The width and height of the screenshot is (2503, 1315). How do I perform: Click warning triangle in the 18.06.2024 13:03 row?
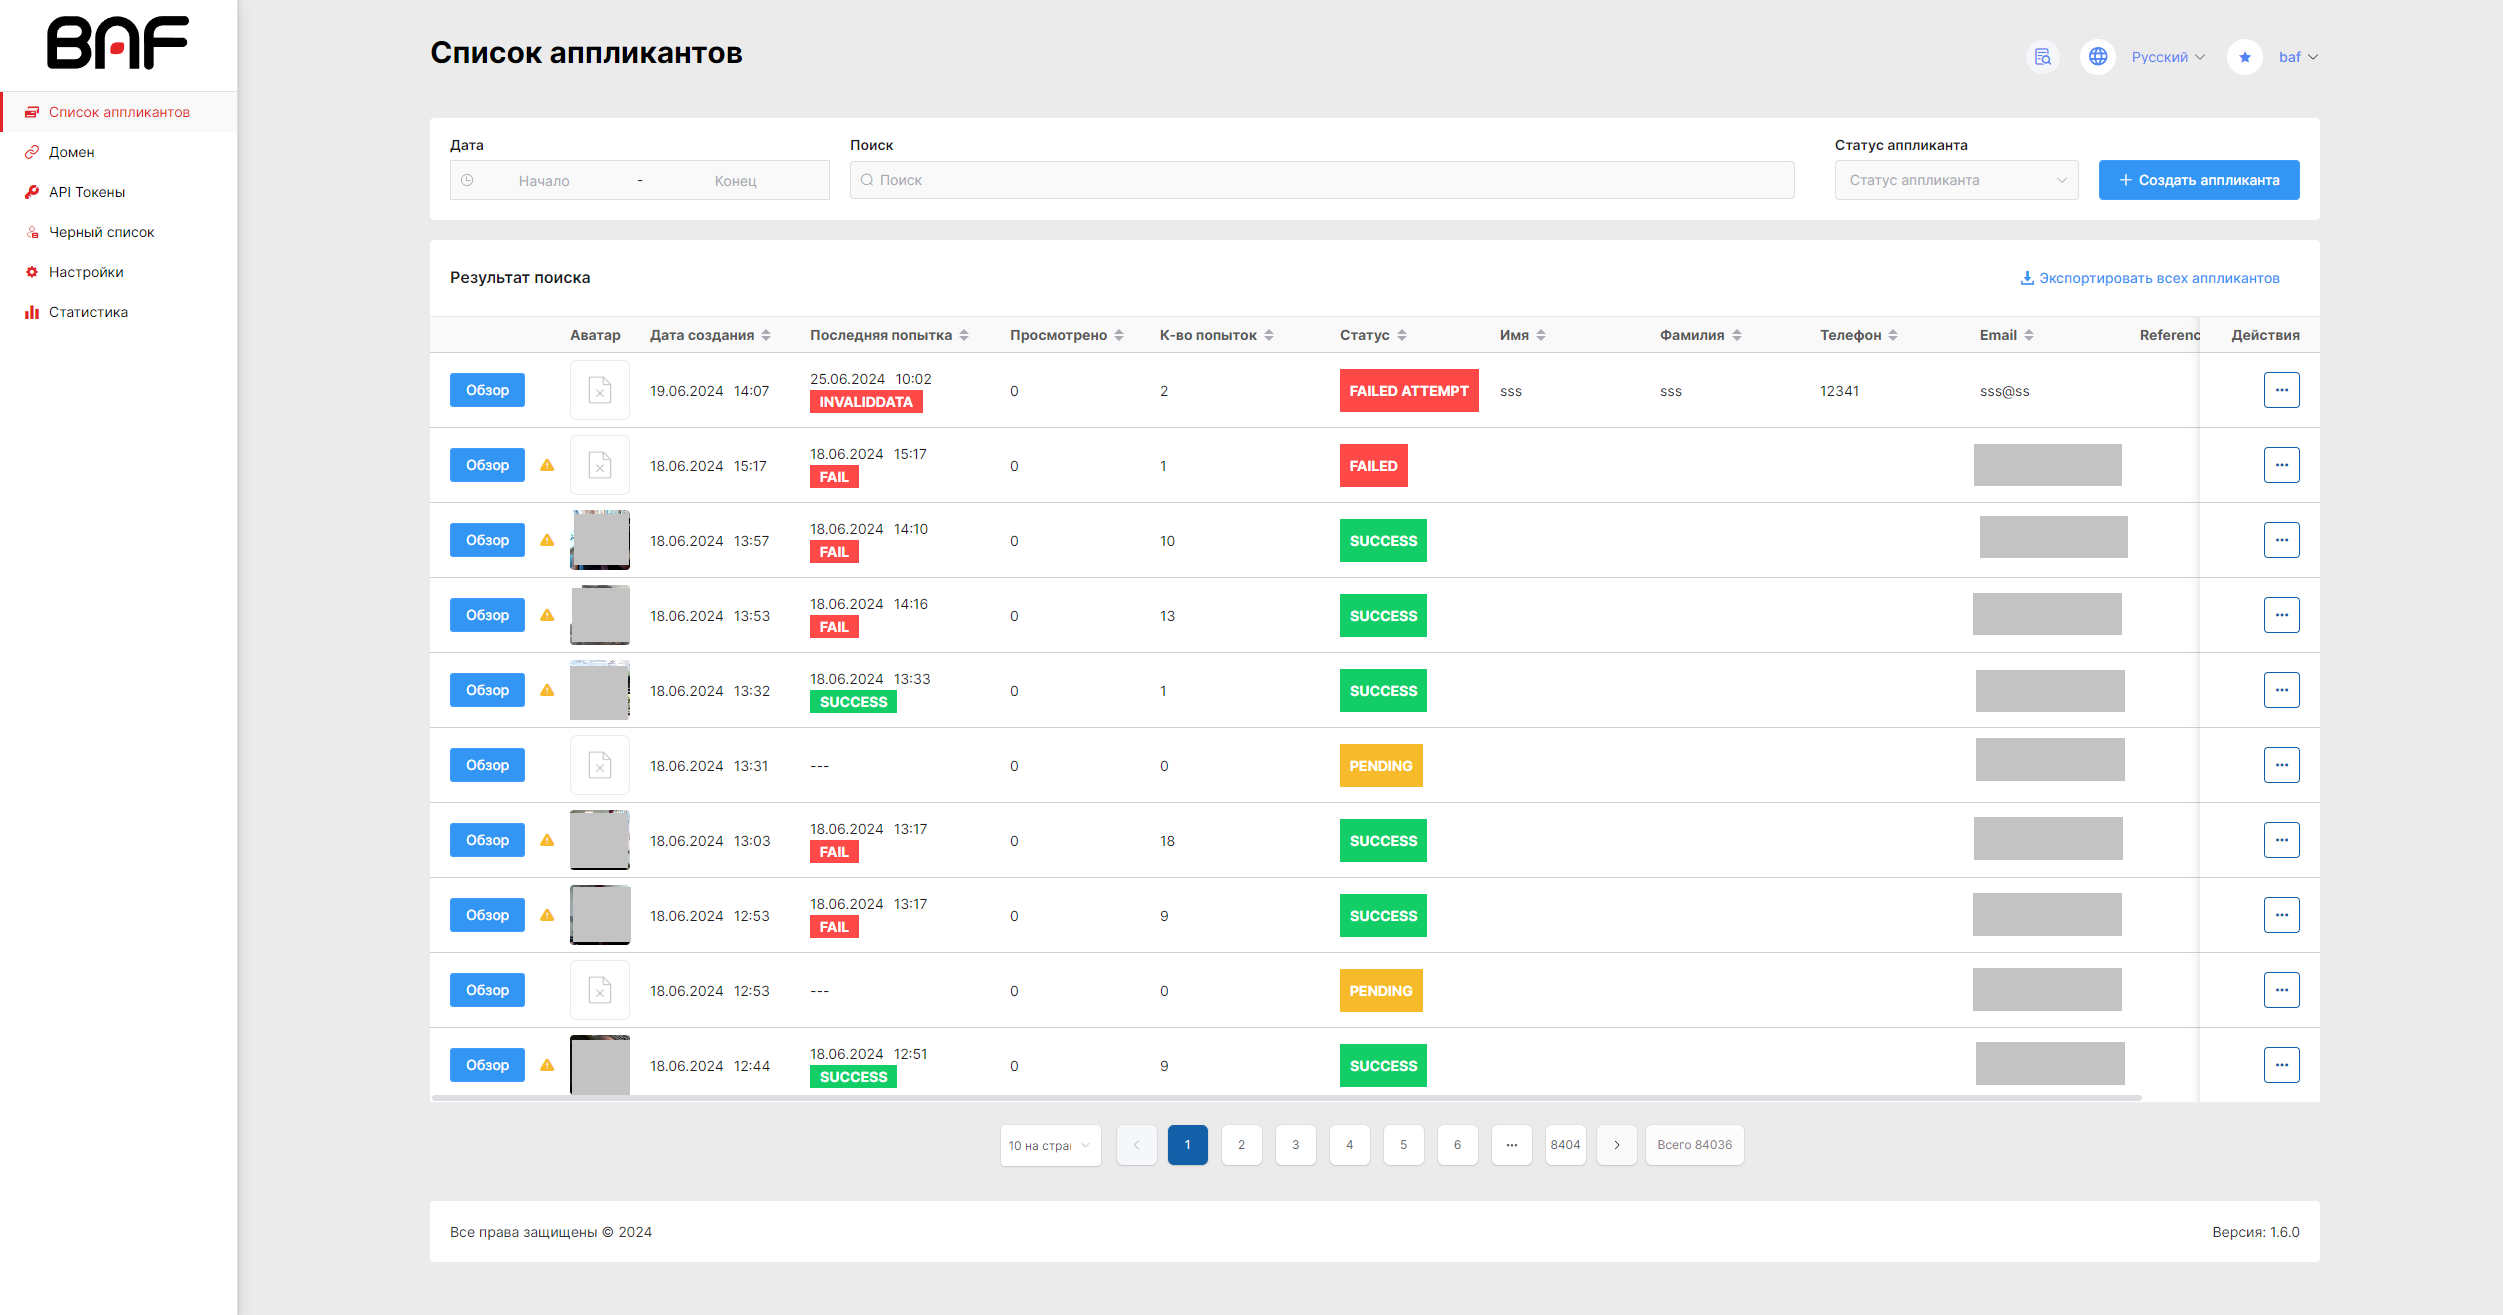547,840
